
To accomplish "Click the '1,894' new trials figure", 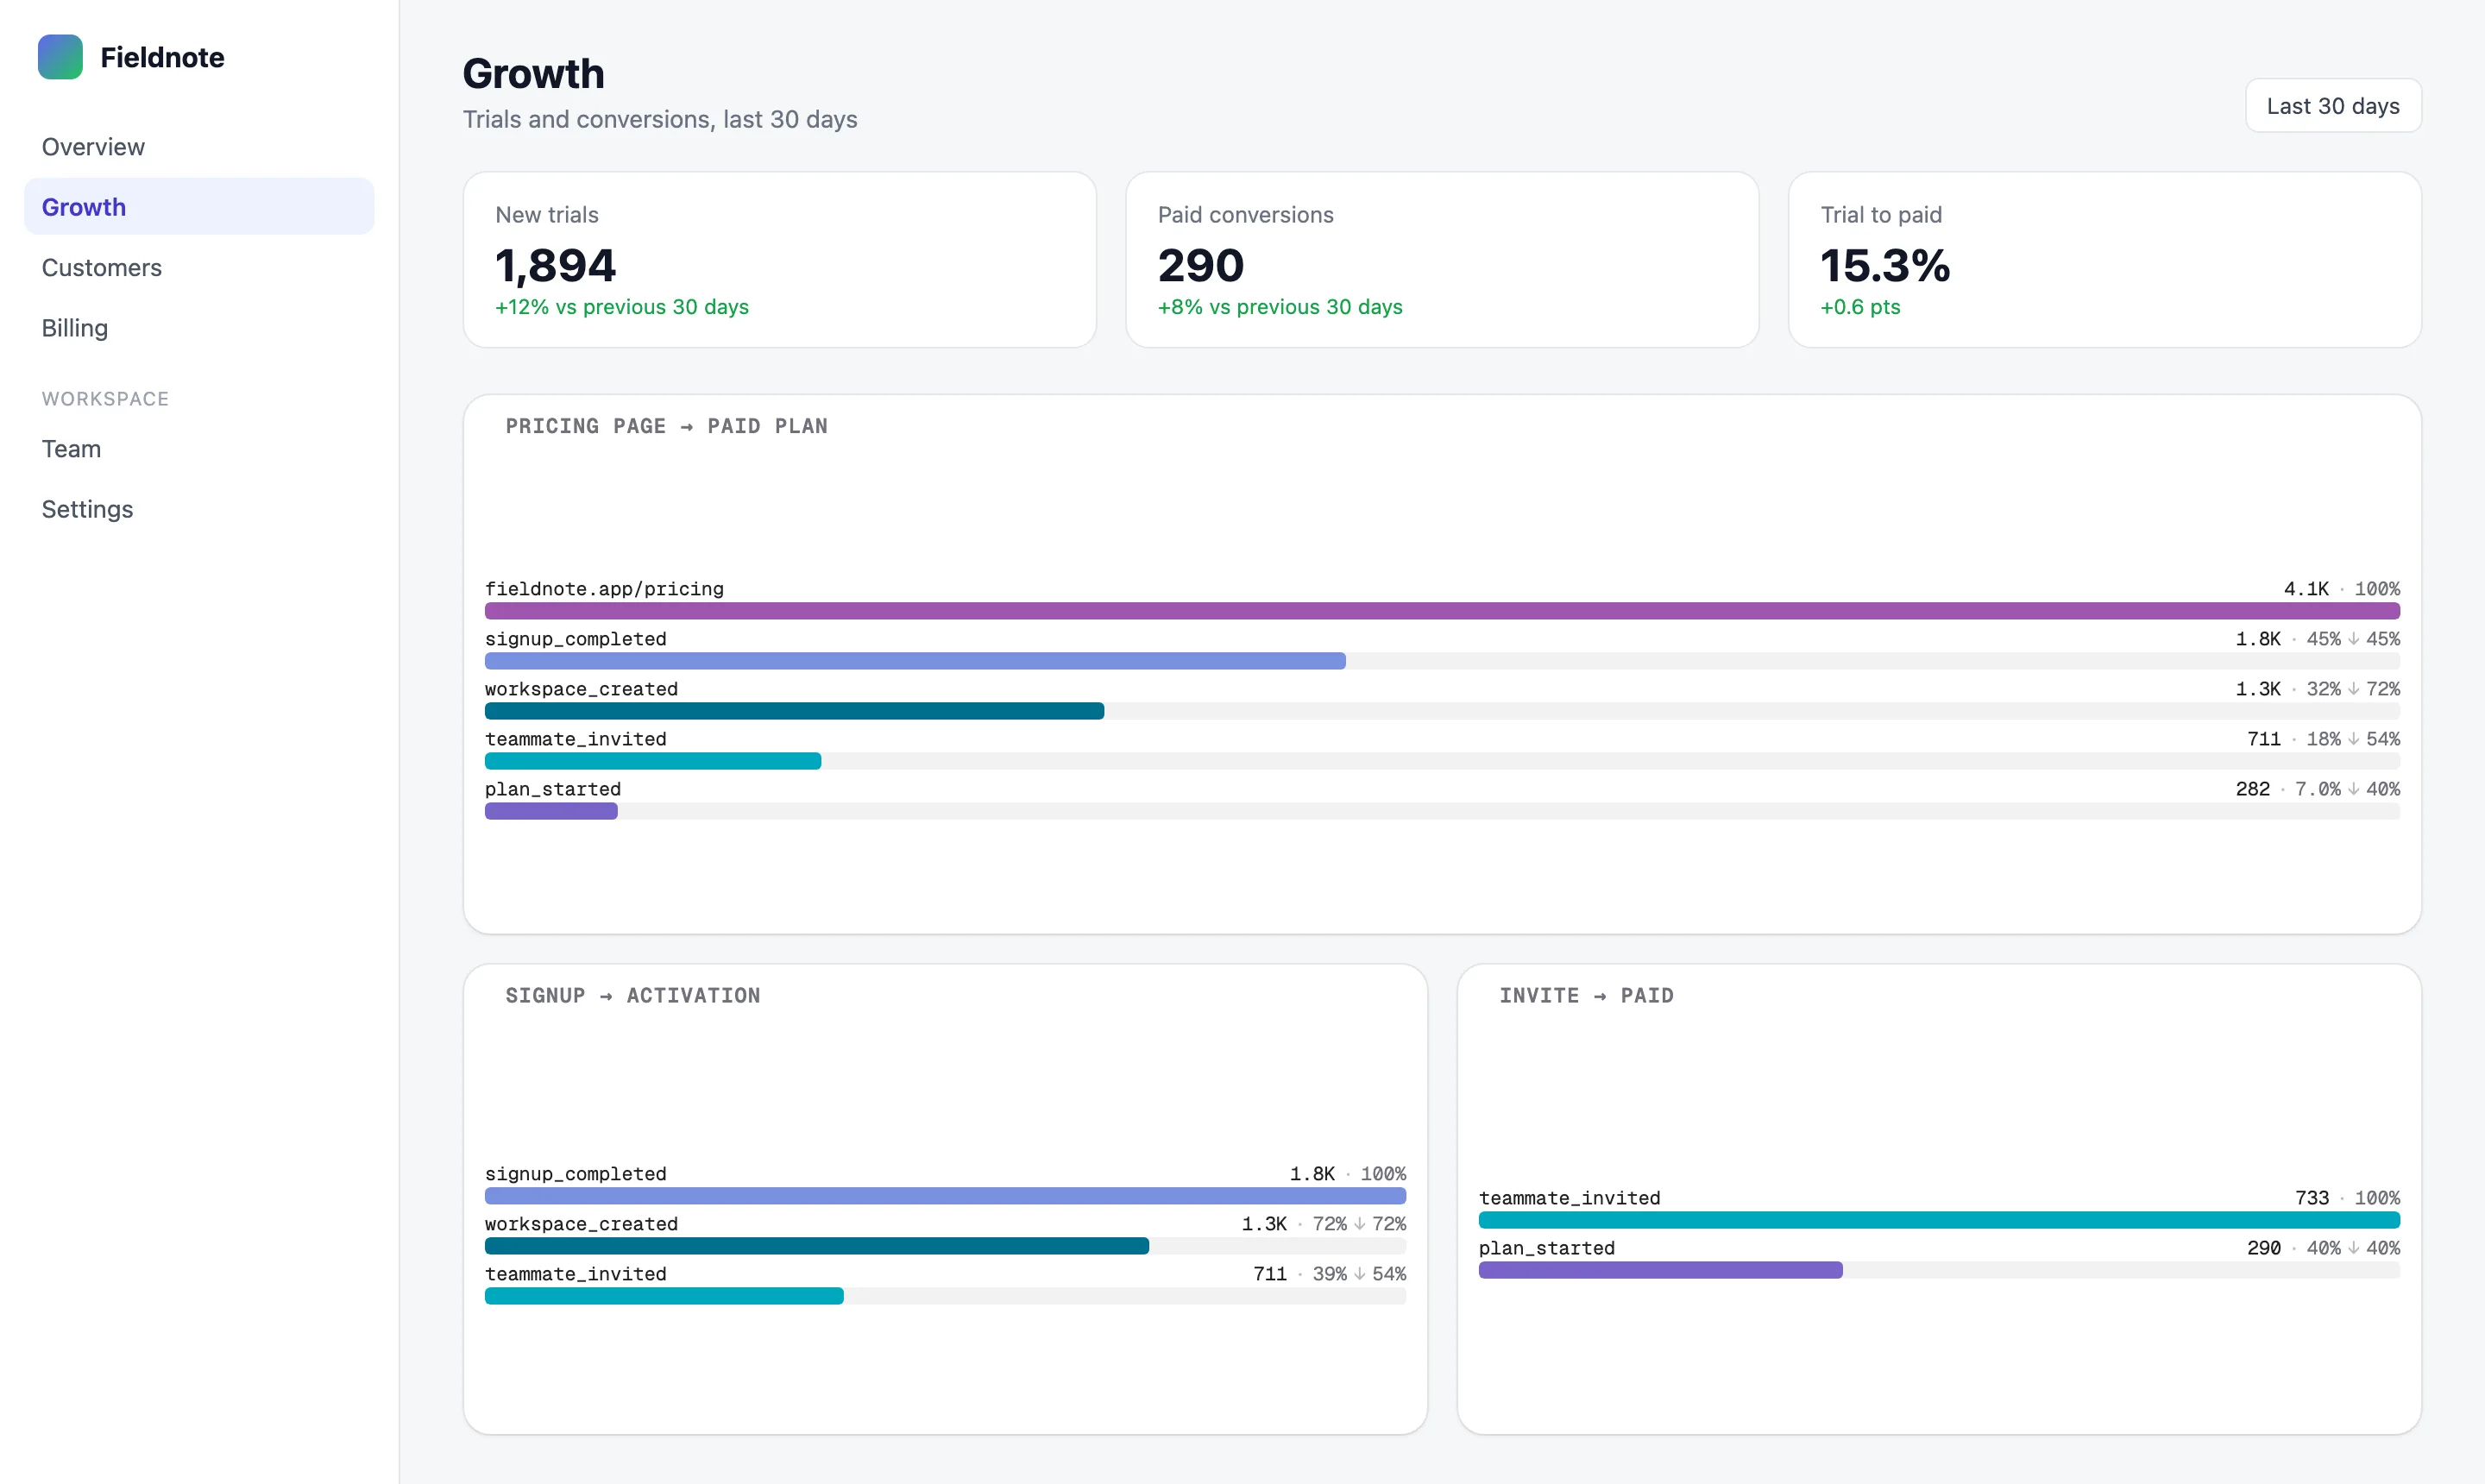I will point(556,265).
